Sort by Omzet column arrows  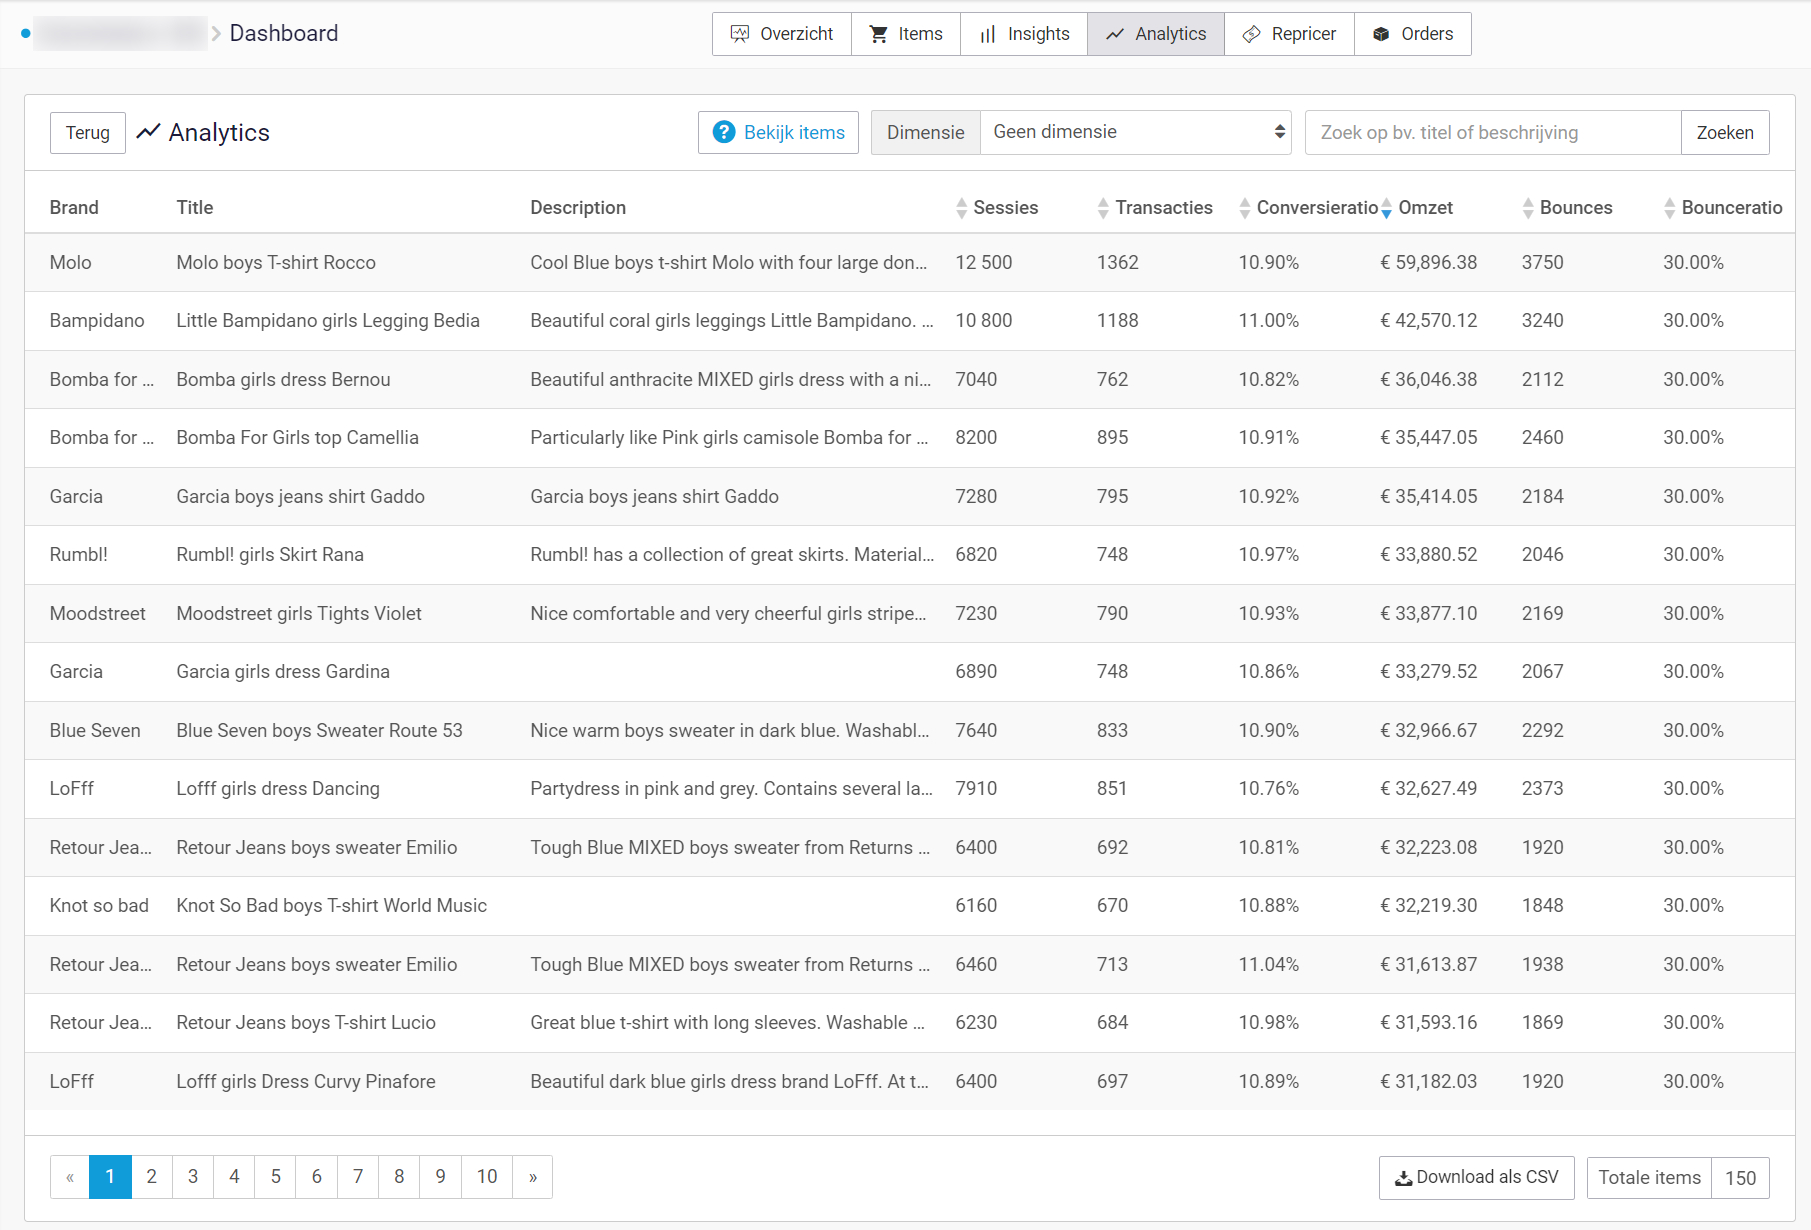(x=1386, y=208)
